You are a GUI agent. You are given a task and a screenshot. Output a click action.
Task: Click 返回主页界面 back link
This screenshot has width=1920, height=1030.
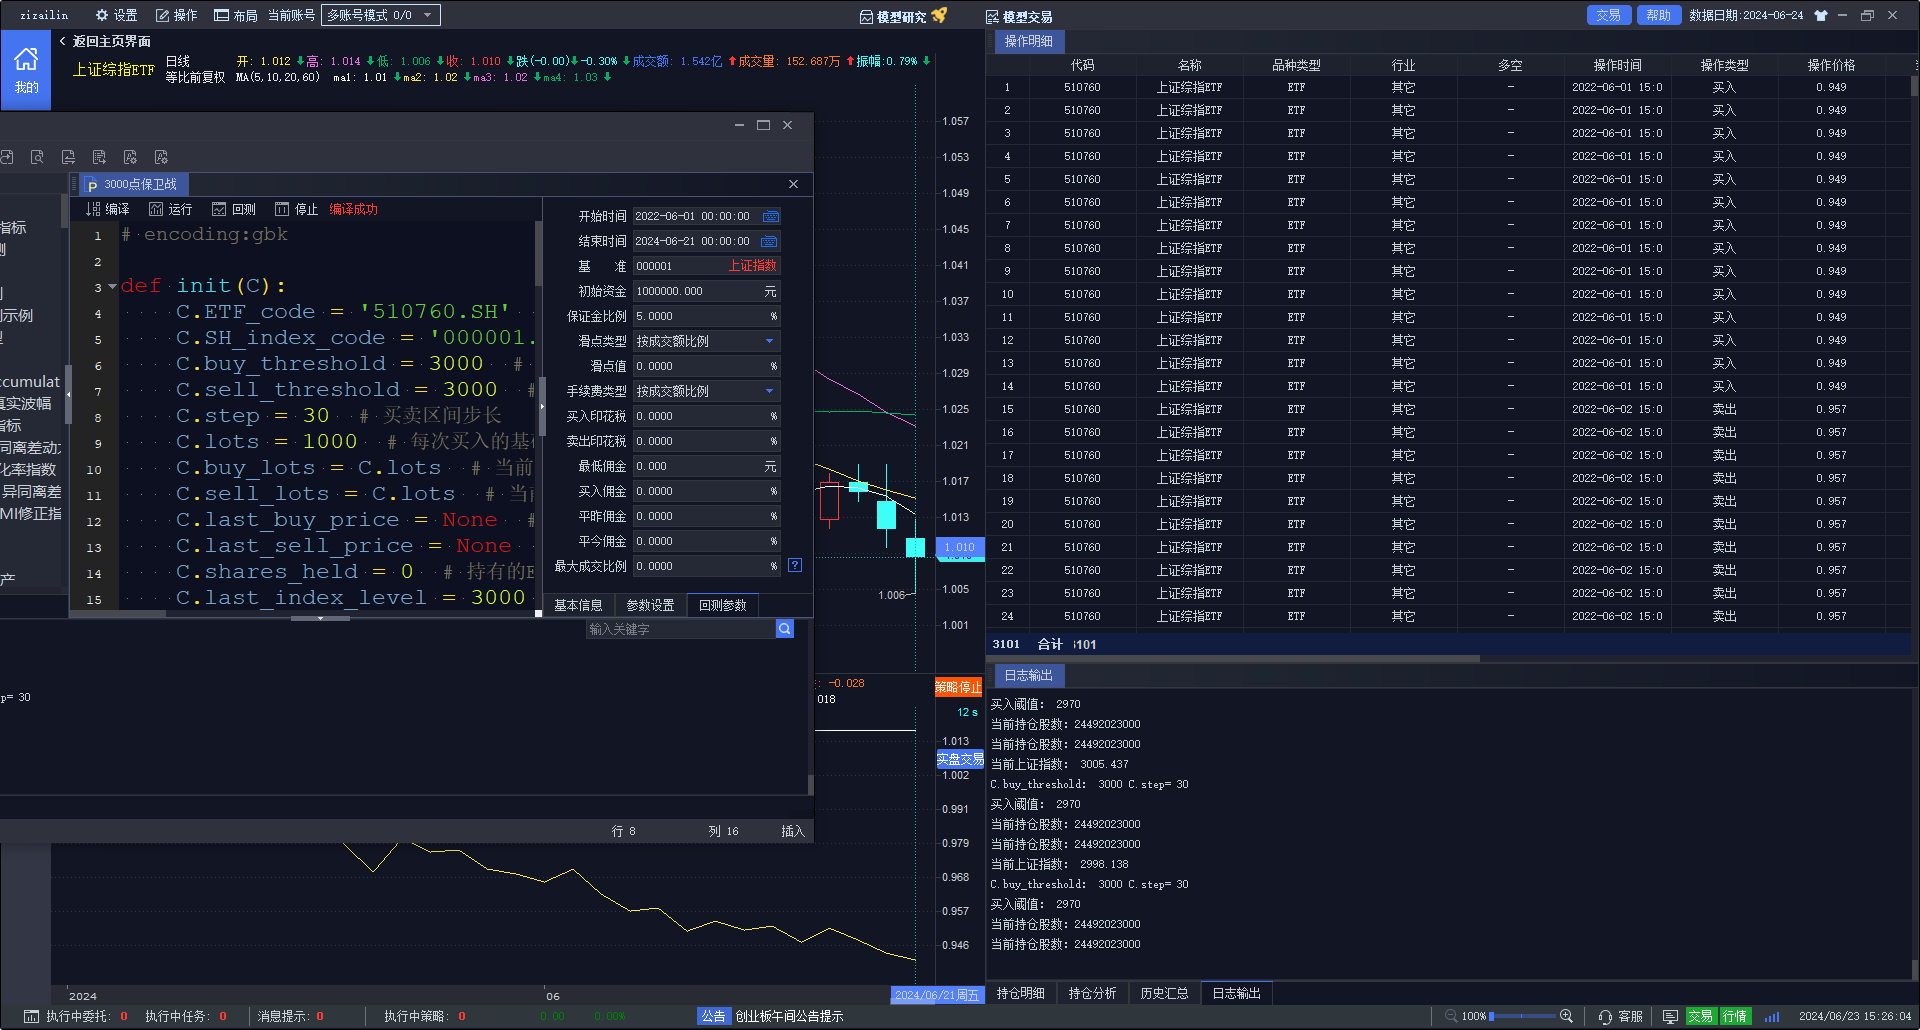tap(104, 41)
